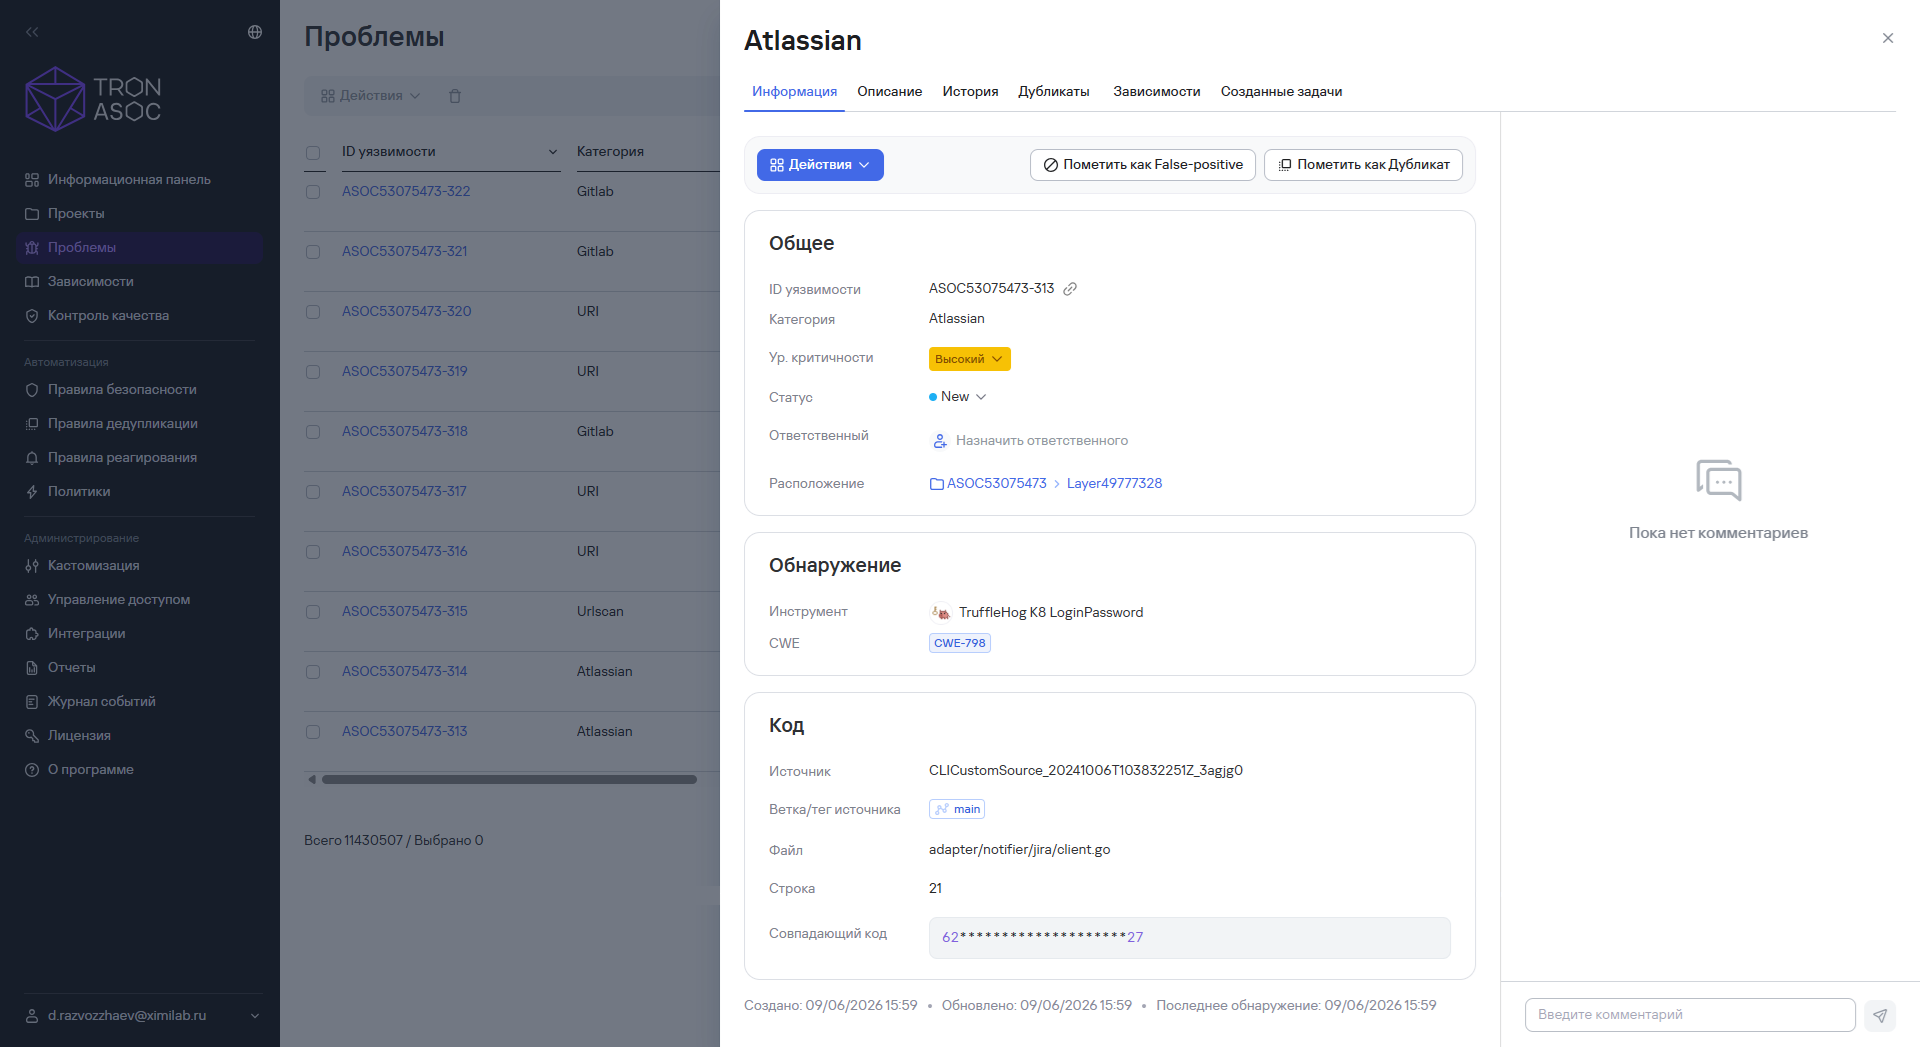Open issue ASOC53075473-314 in table

point(405,672)
